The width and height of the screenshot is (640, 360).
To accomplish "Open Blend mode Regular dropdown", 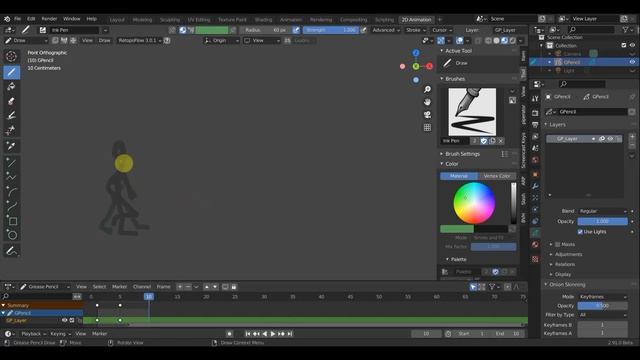I will click(602, 211).
